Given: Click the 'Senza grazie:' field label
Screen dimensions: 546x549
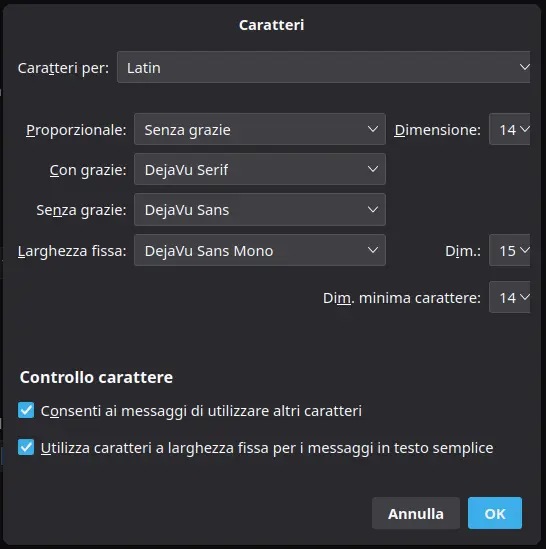Looking at the screenshot, I should point(81,210).
